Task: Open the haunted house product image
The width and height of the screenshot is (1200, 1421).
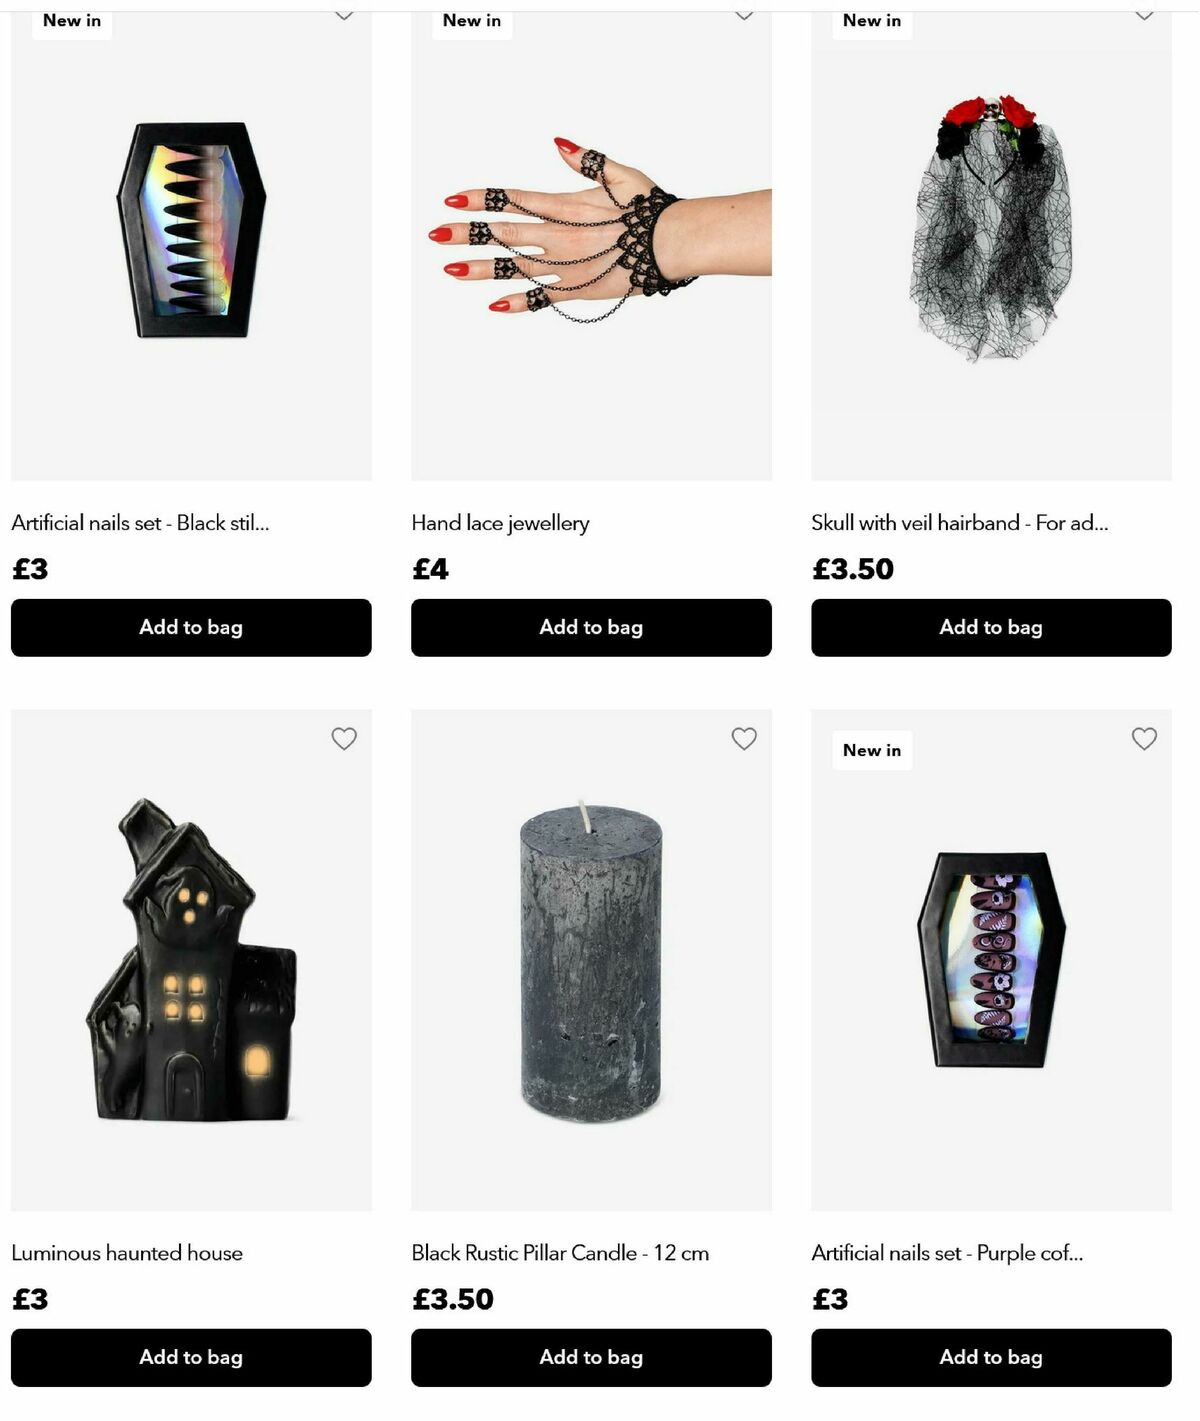Action: click(191, 960)
